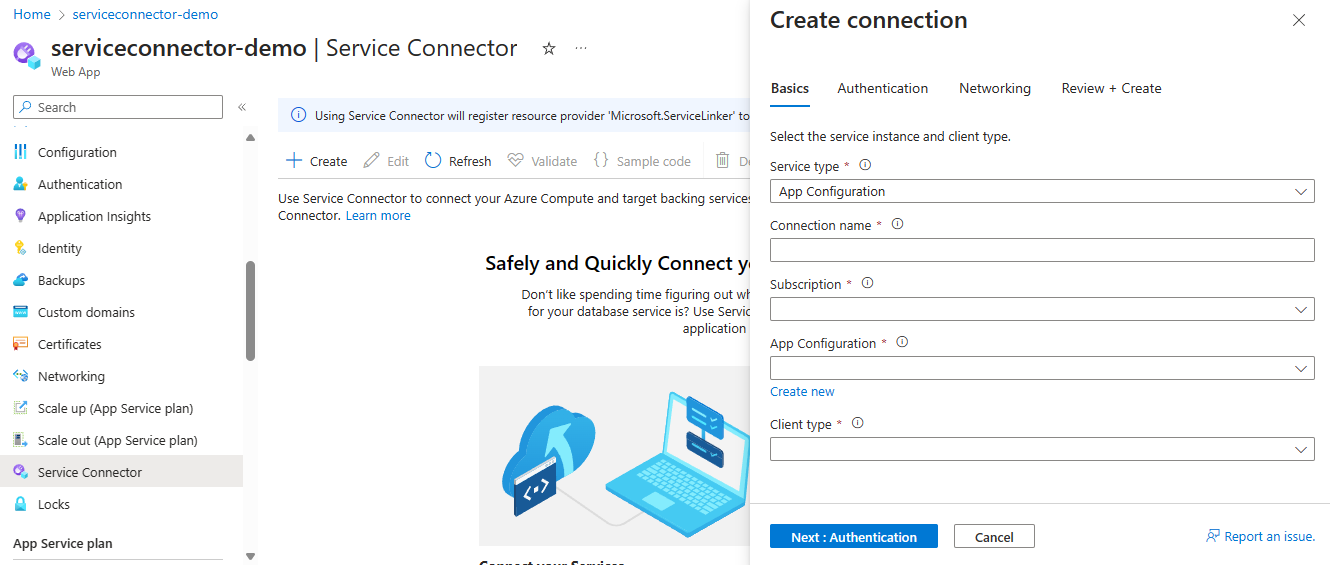This screenshot has height=565, width=1330.
Task: Open the App Configuration dropdown
Action: (1042, 368)
